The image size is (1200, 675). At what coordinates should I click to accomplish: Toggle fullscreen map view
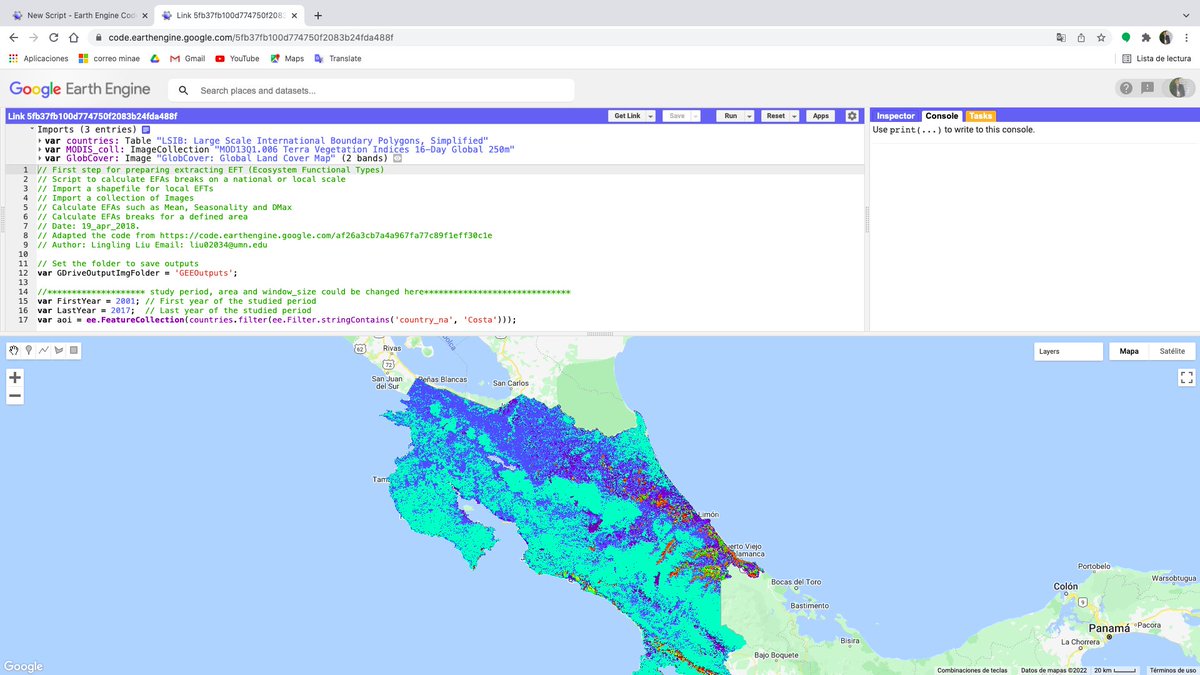tap(1187, 377)
